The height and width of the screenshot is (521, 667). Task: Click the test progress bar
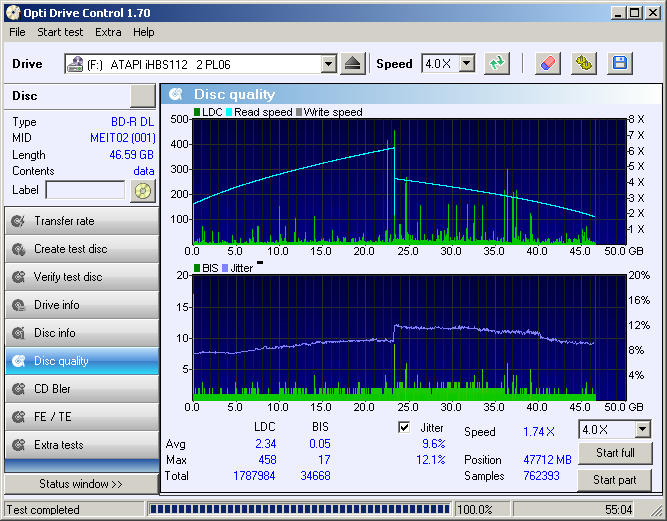299,509
